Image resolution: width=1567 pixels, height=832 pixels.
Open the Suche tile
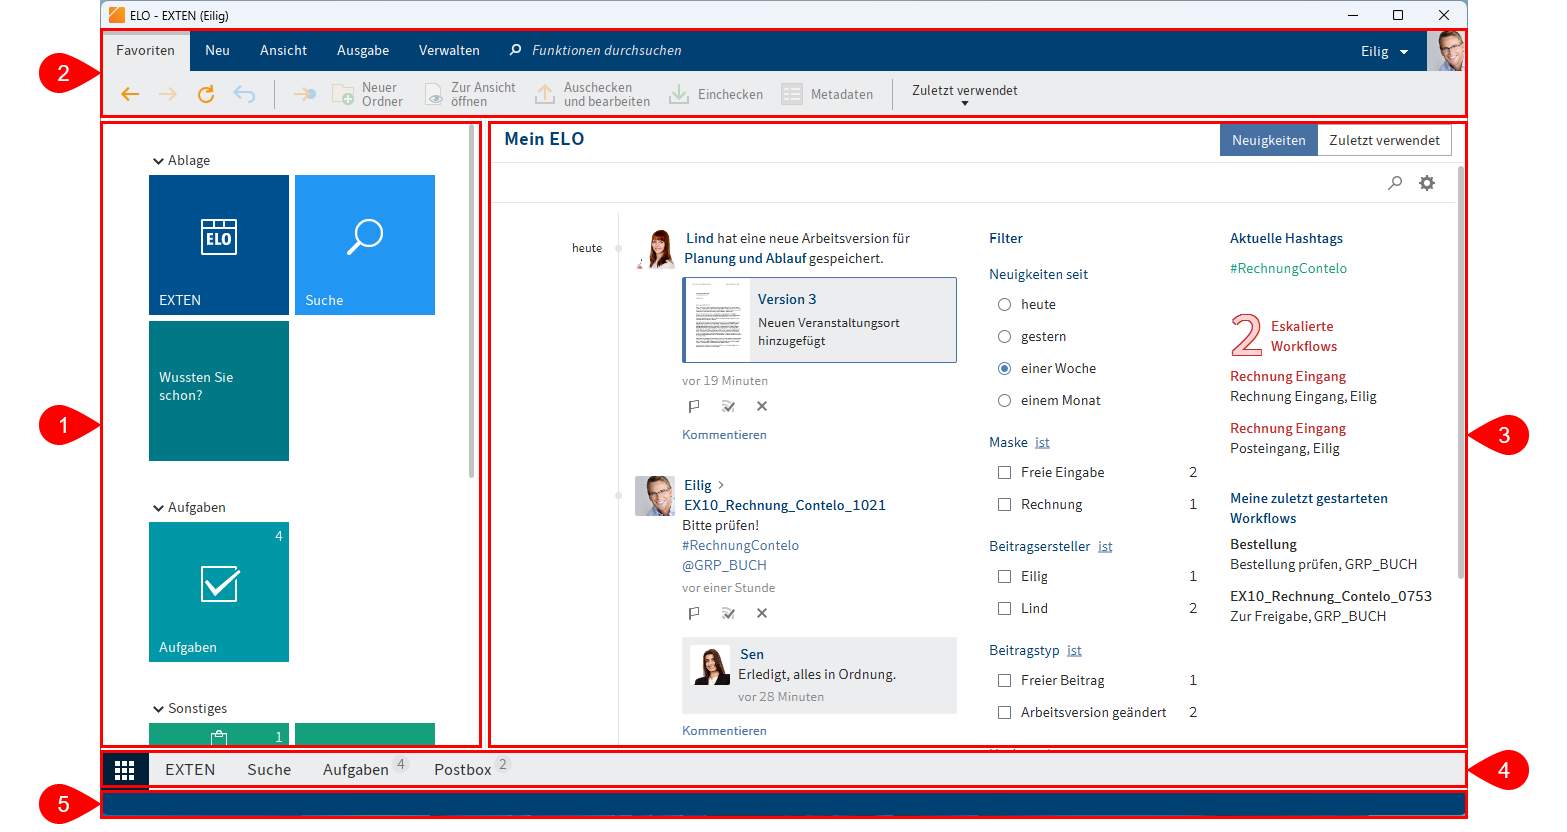[365, 245]
